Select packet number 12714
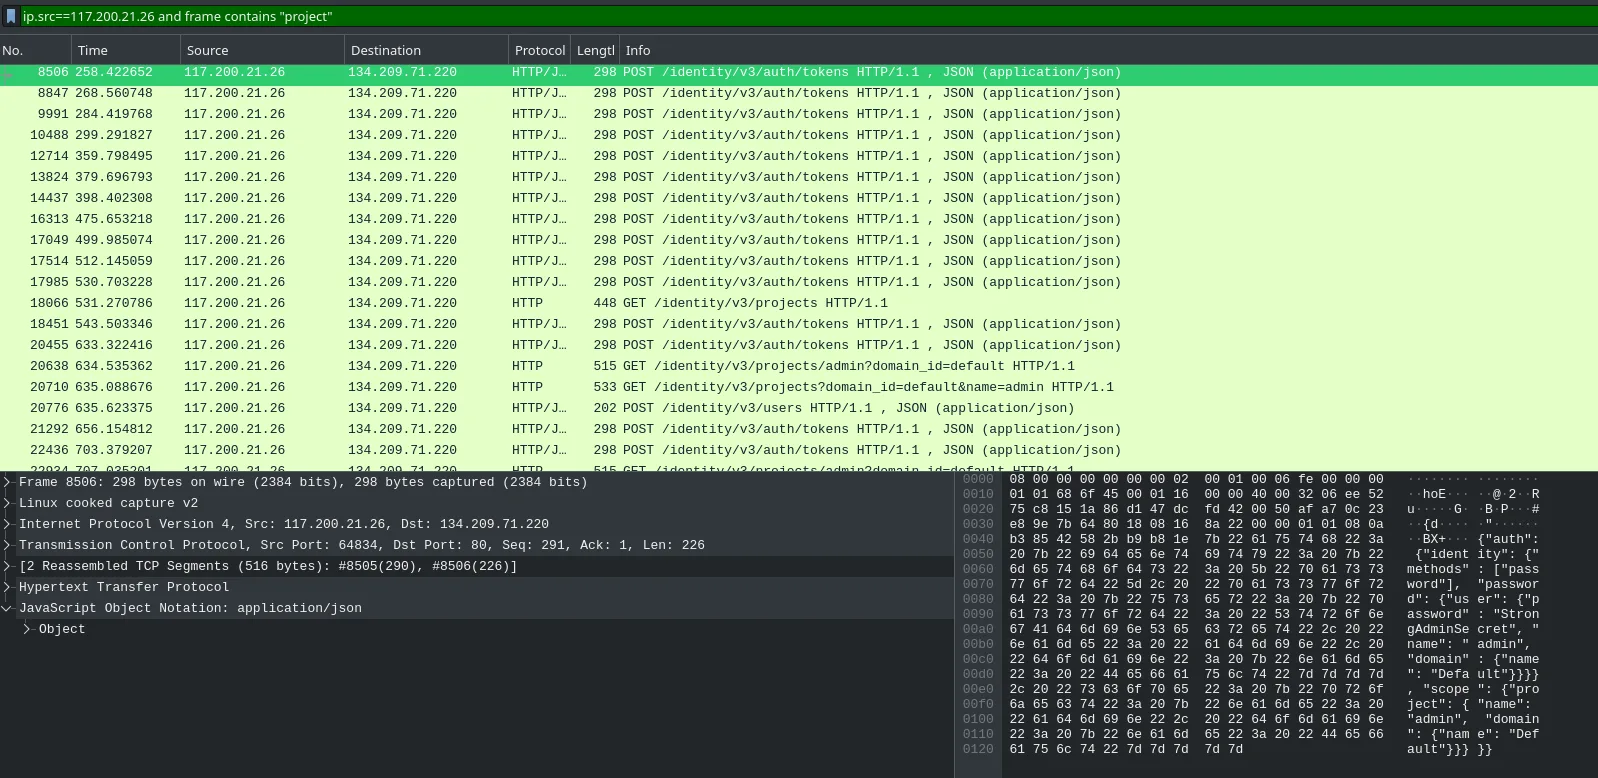This screenshot has width=1598, height=778. tap(799, 156)
